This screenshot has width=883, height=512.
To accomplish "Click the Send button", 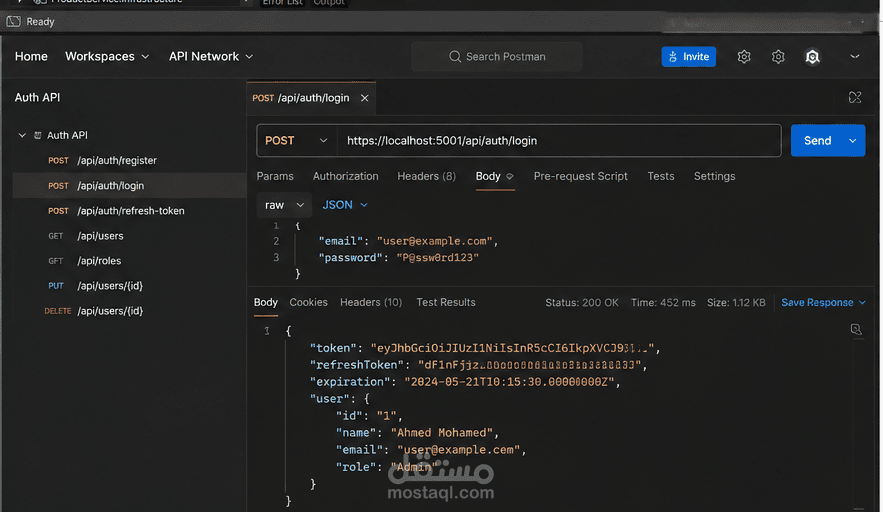I will pyautogui.click(x=817, y=140).
